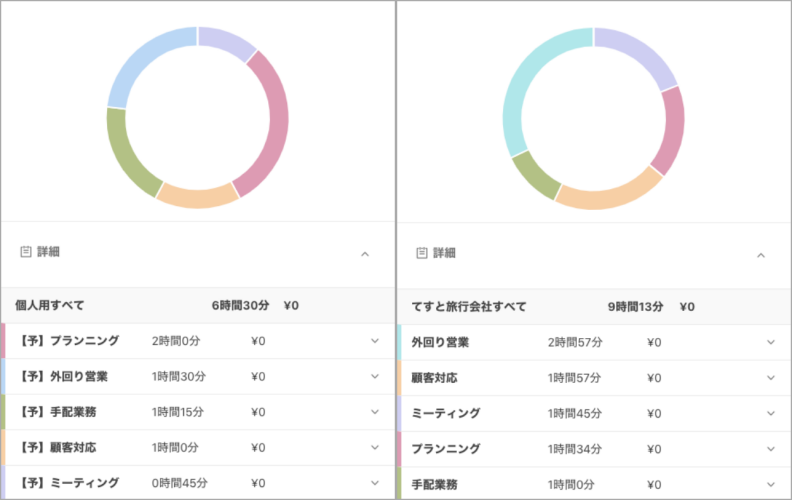
Task: Click the right 外回り営業 label
Action: [440, 342]
